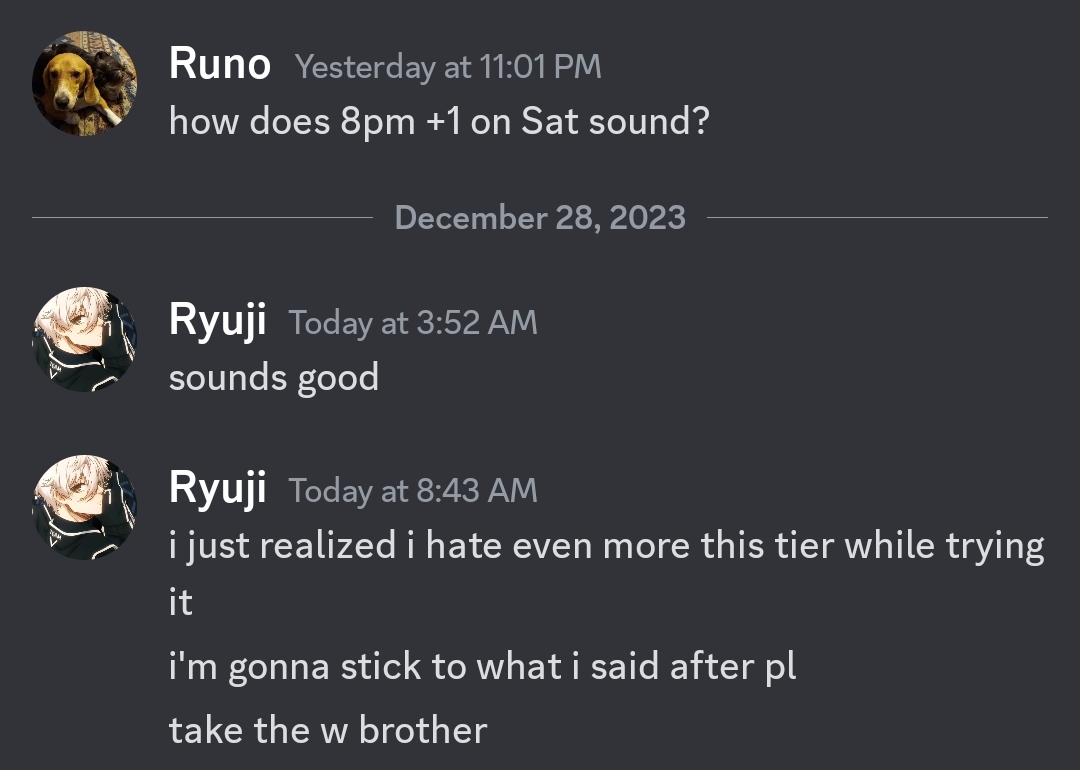Click the "sounds good" message text
This screenshot has width=1080, height=770.
[x=273, y=378]
